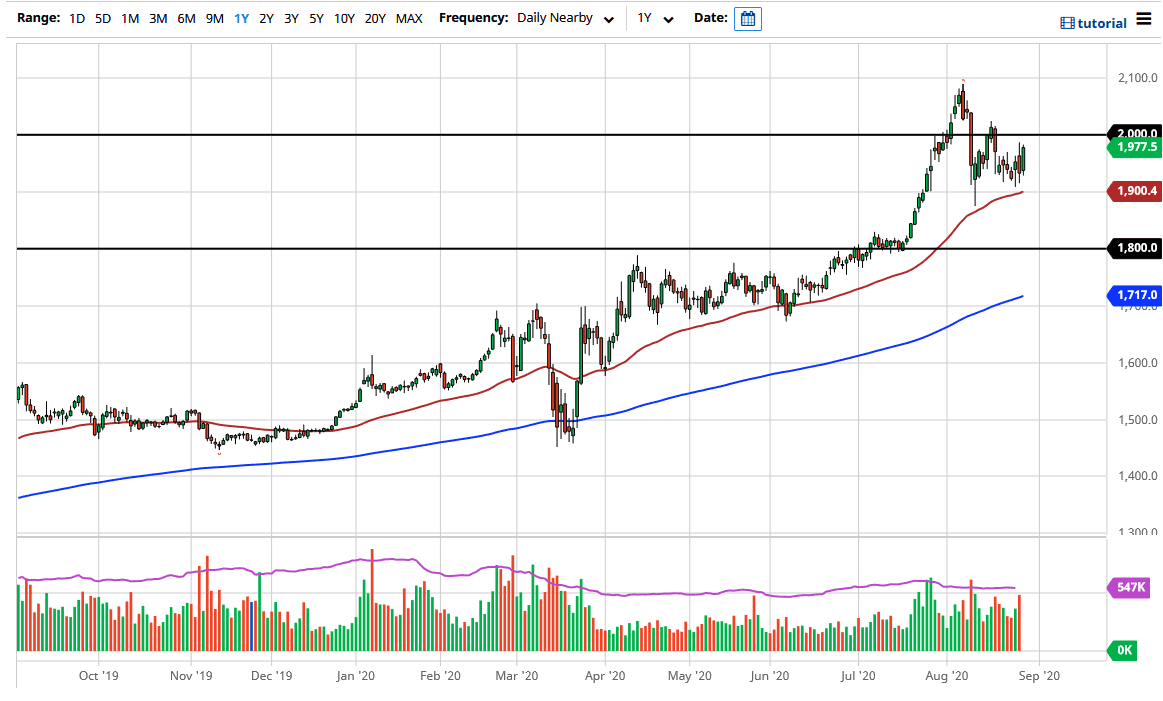1163x701 pixels.
Task: Set the range to 1M
Action: pos(130,19)
